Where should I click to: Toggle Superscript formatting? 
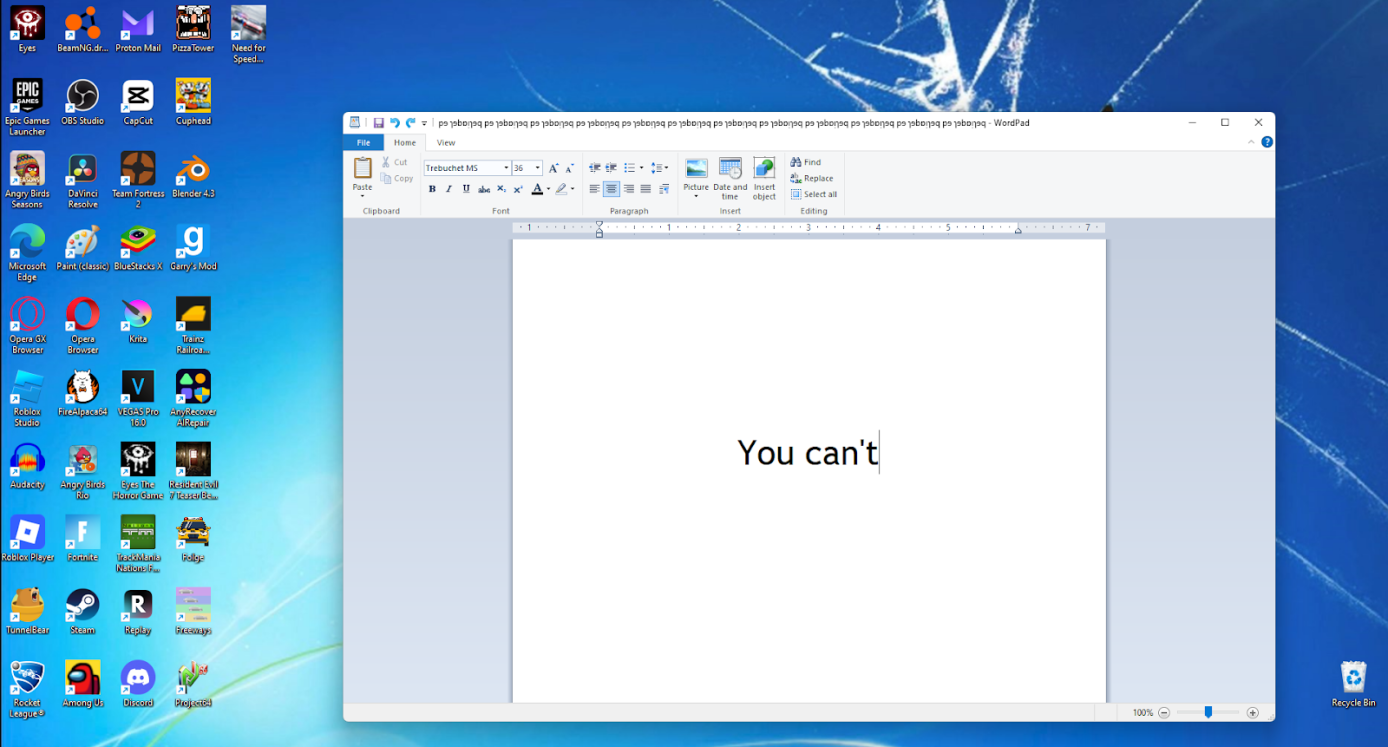(518, 189)
